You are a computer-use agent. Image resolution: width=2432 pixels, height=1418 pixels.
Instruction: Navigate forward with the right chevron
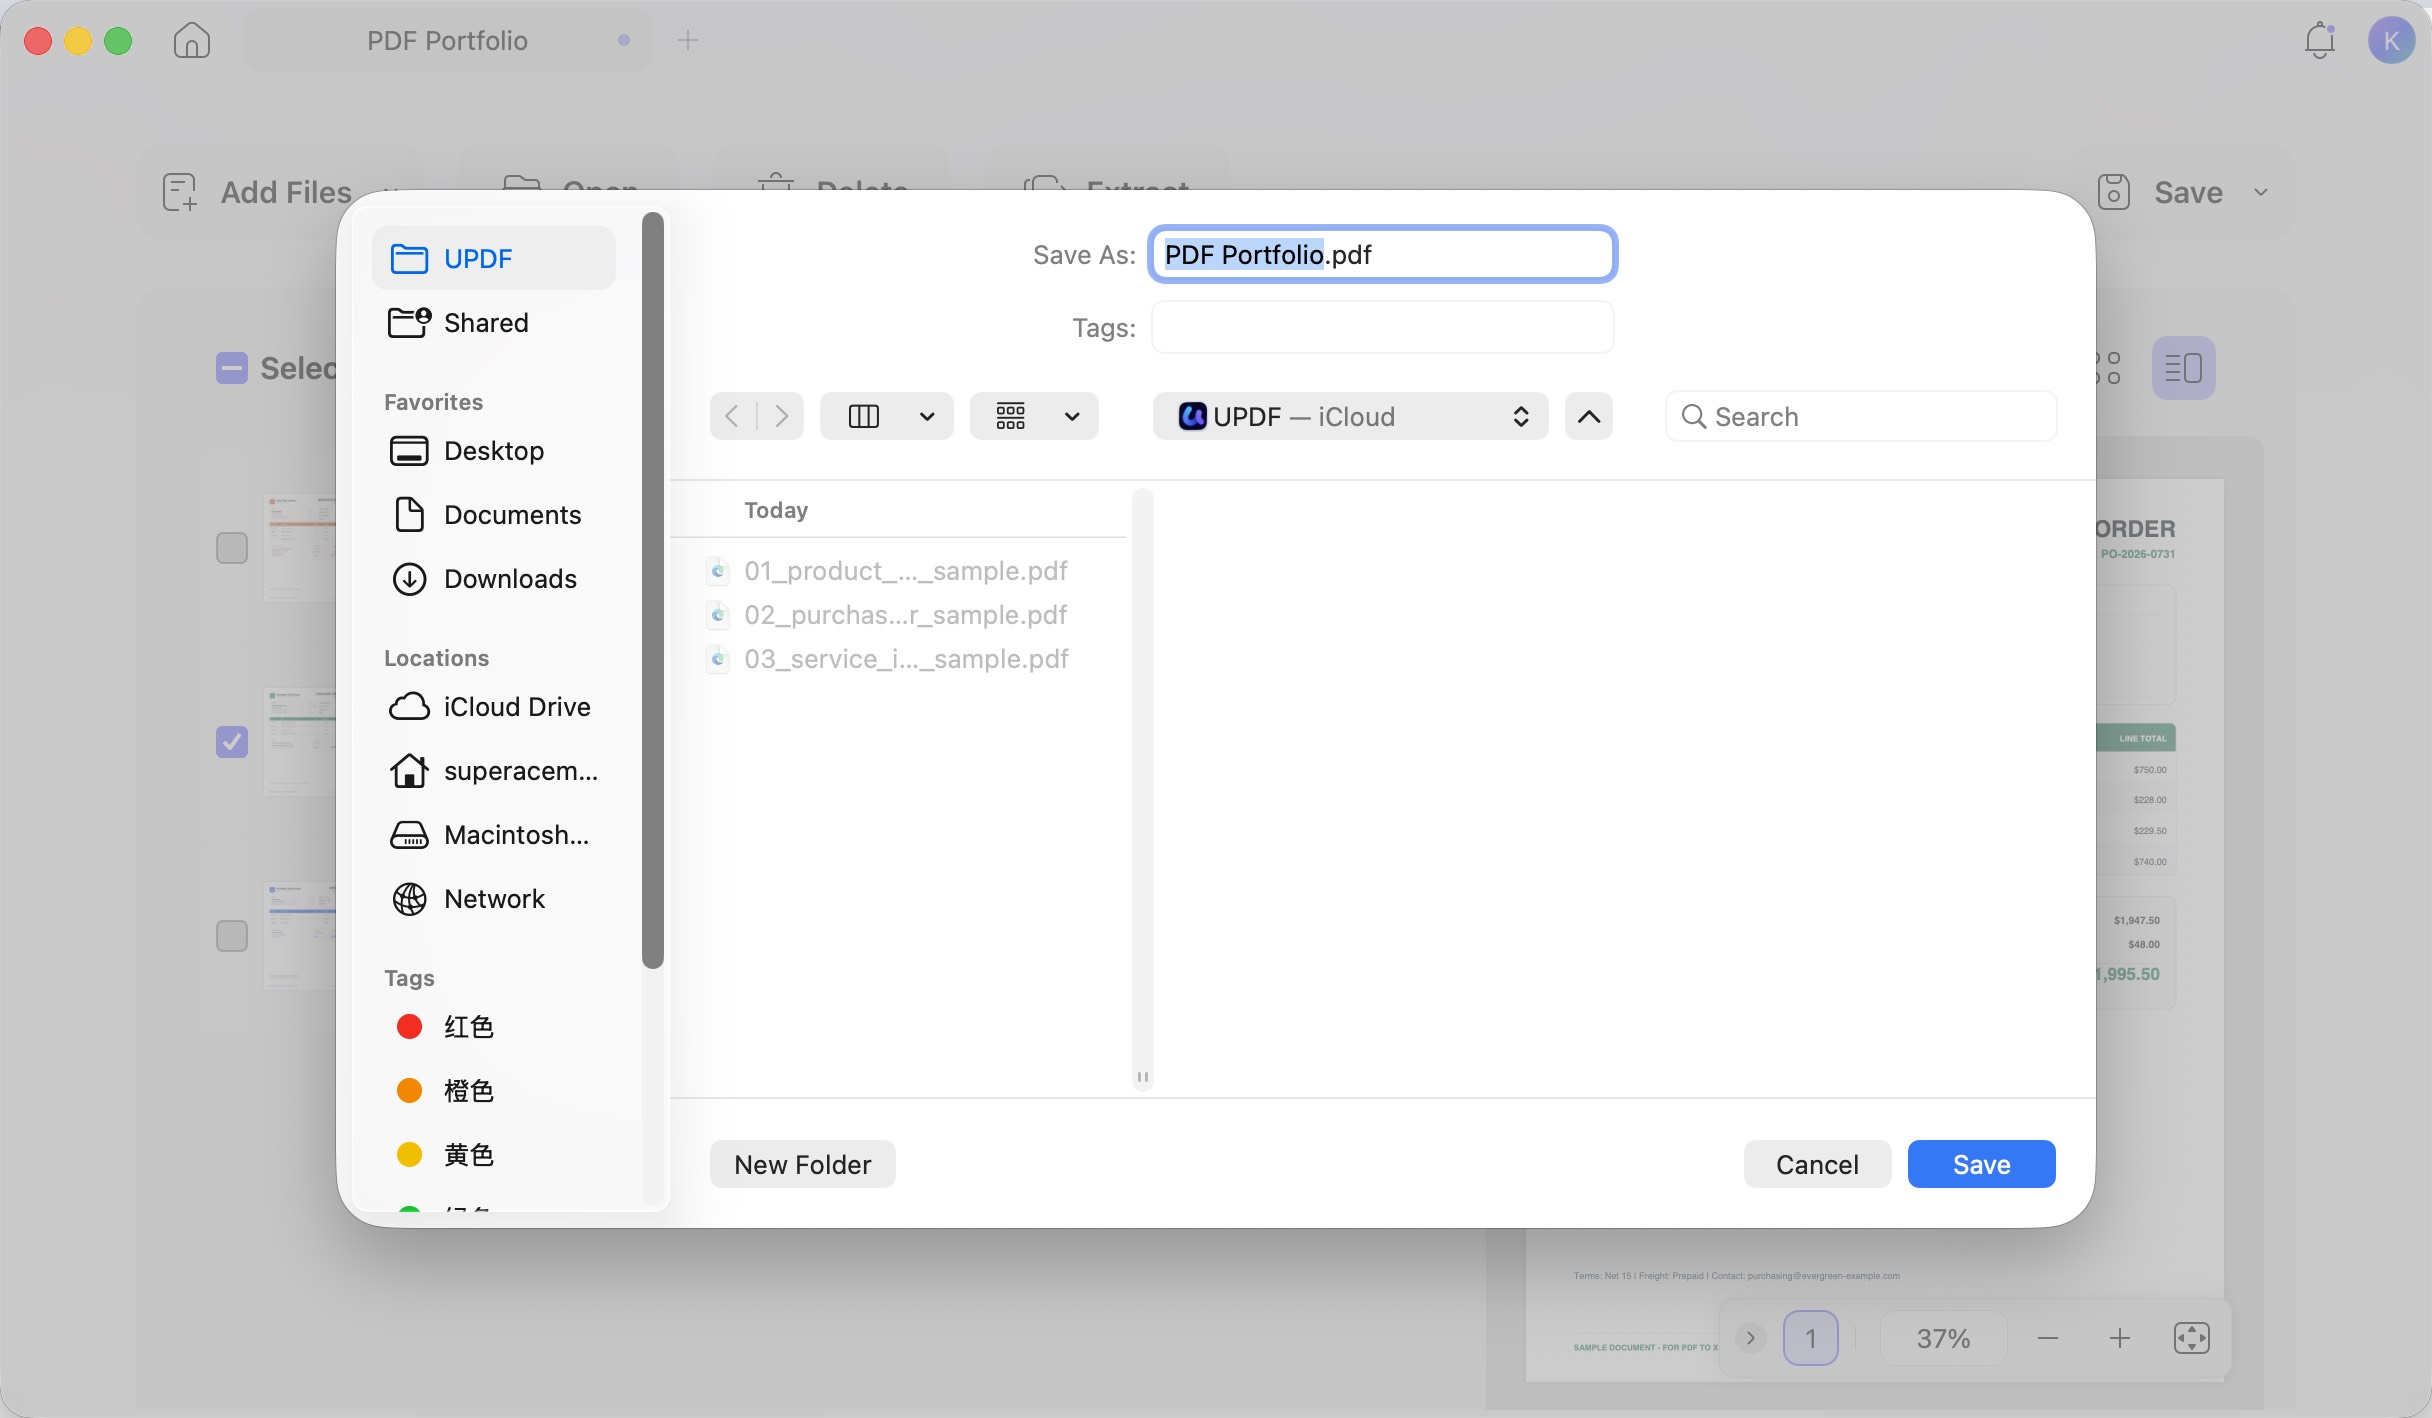[x=781, y=416]
